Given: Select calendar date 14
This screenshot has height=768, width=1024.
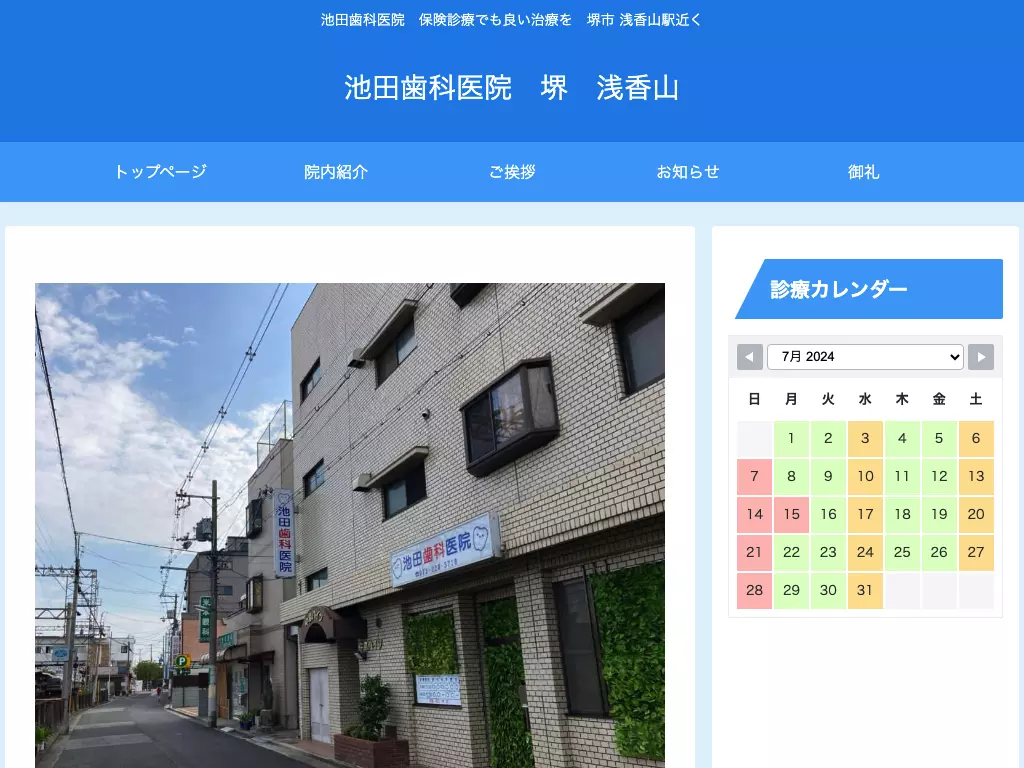Looking at the screenshot, I should tap(754, 514).
